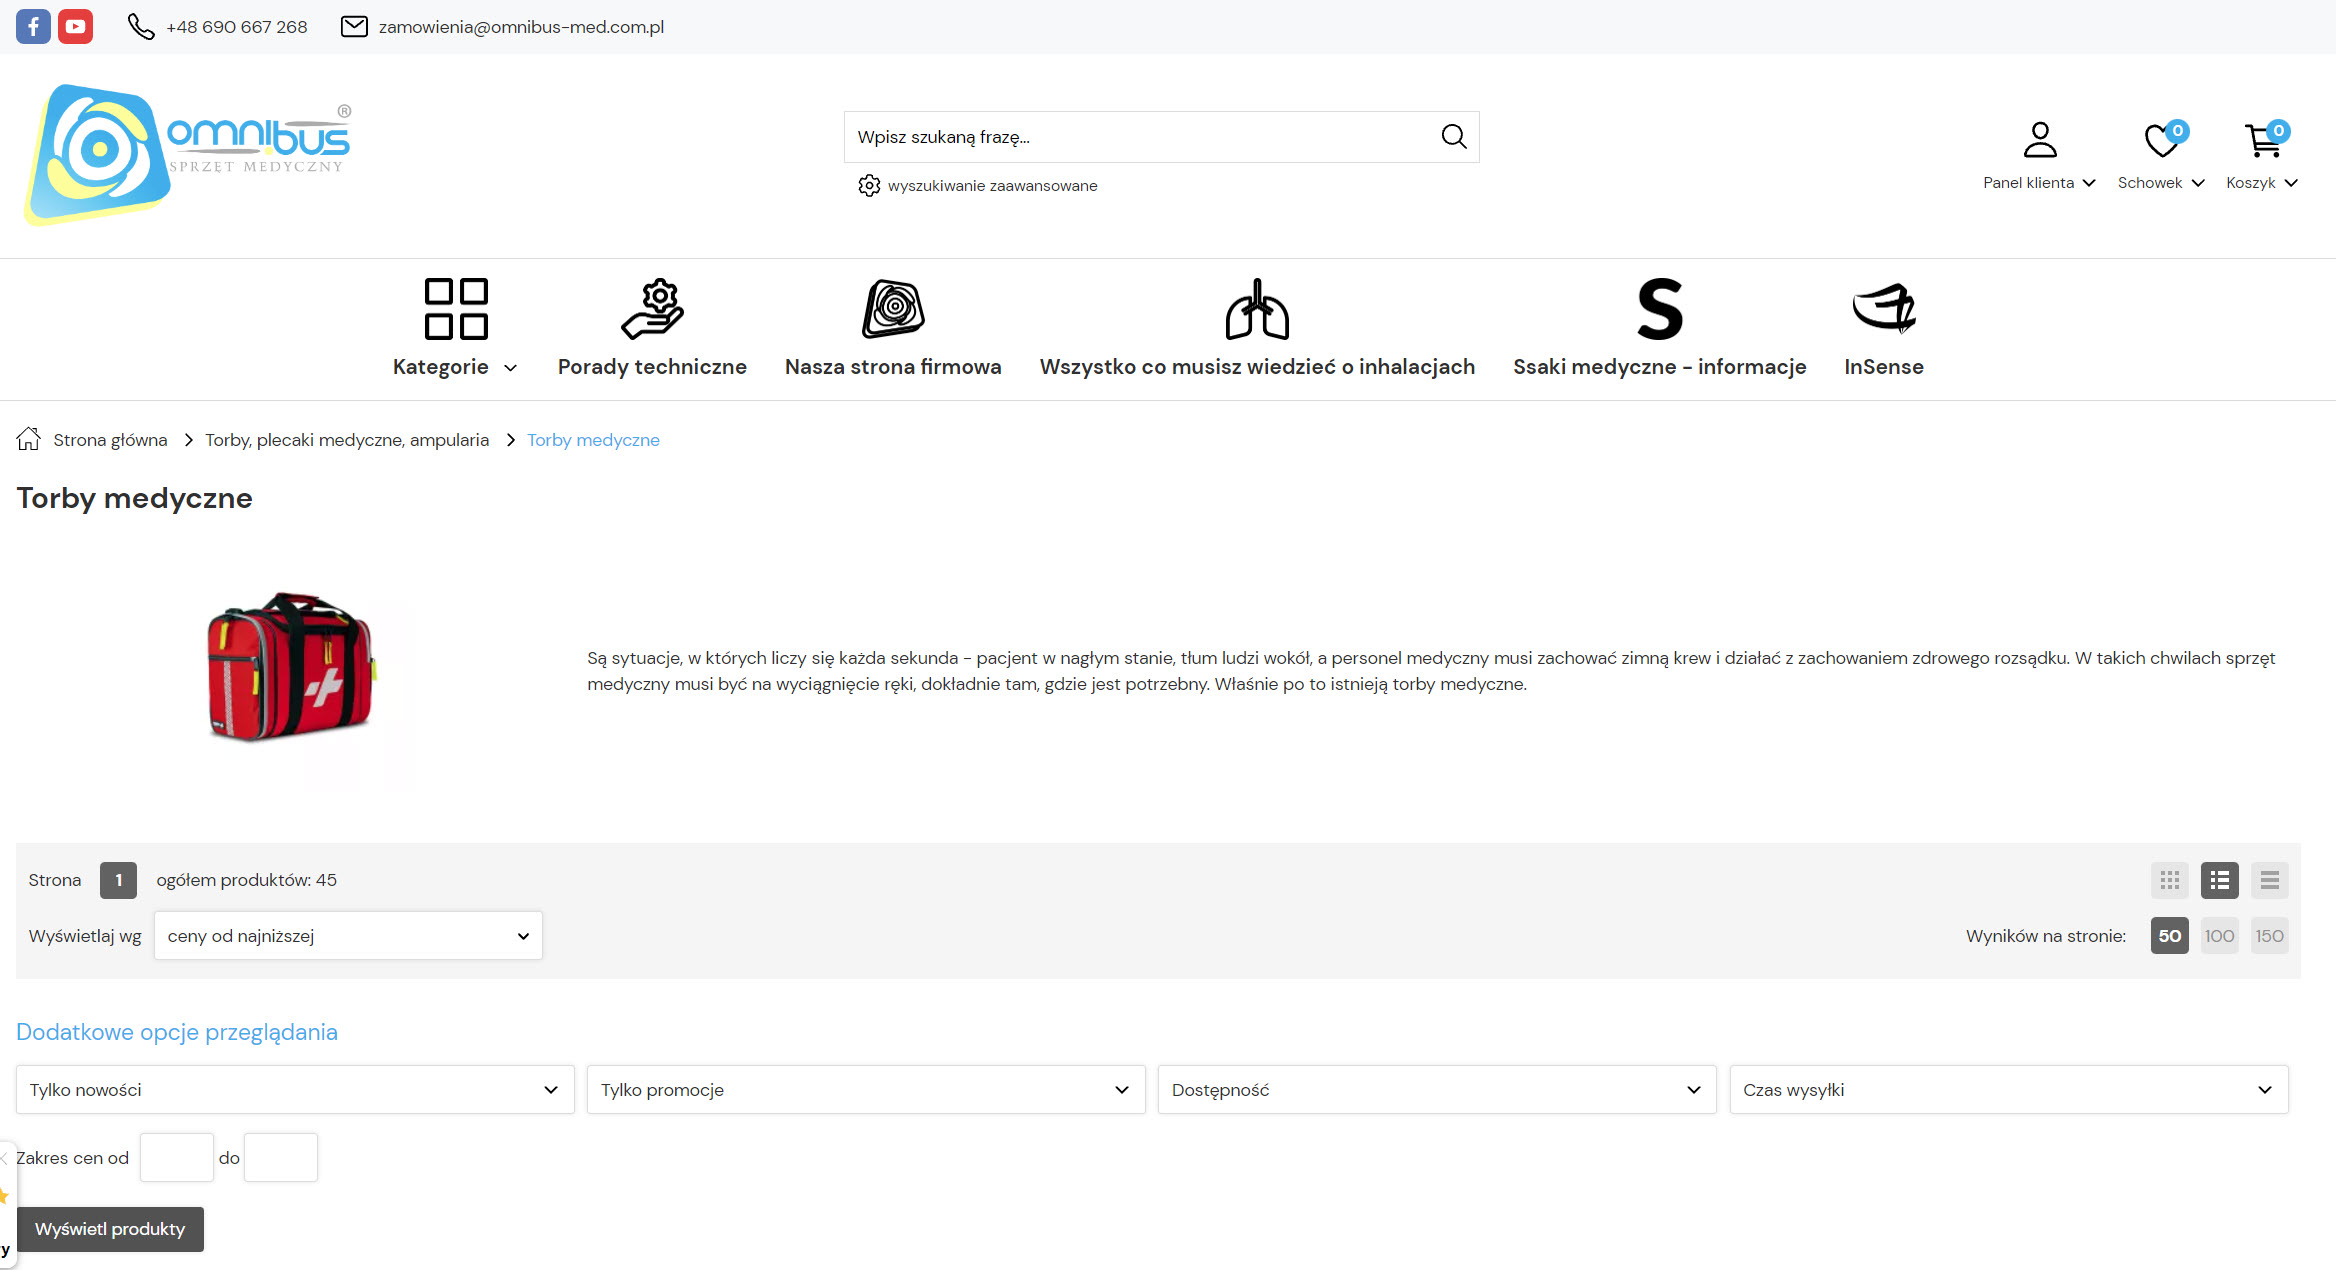This screenshot has height=1270, width=2336.
Task: Open the Schowek heart wishlist icon
Action: [x=2161, y=141]
